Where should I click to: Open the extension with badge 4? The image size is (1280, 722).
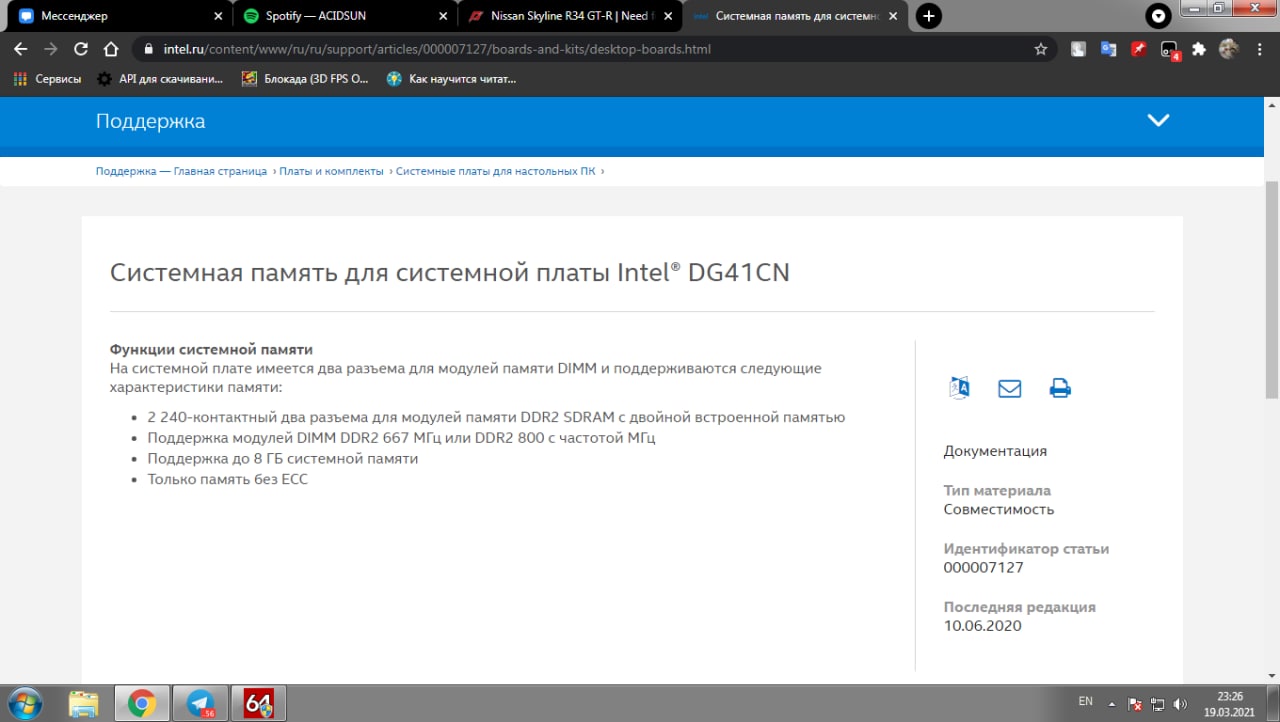click(1169, 50)
